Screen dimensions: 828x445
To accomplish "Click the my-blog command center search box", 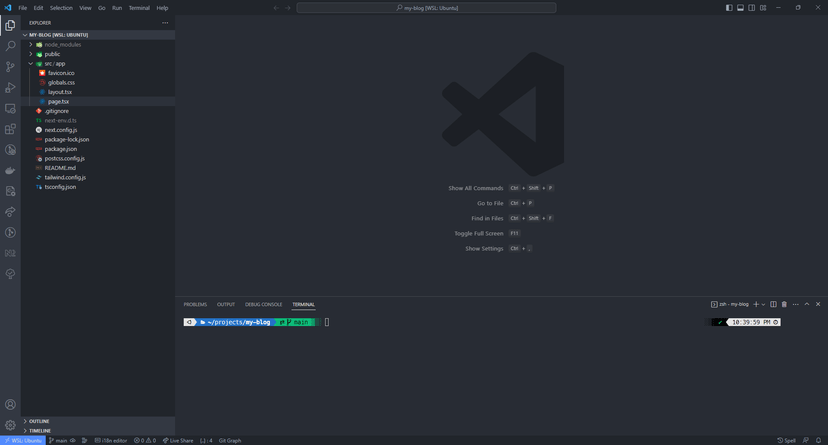I will (x=426, y=8).
